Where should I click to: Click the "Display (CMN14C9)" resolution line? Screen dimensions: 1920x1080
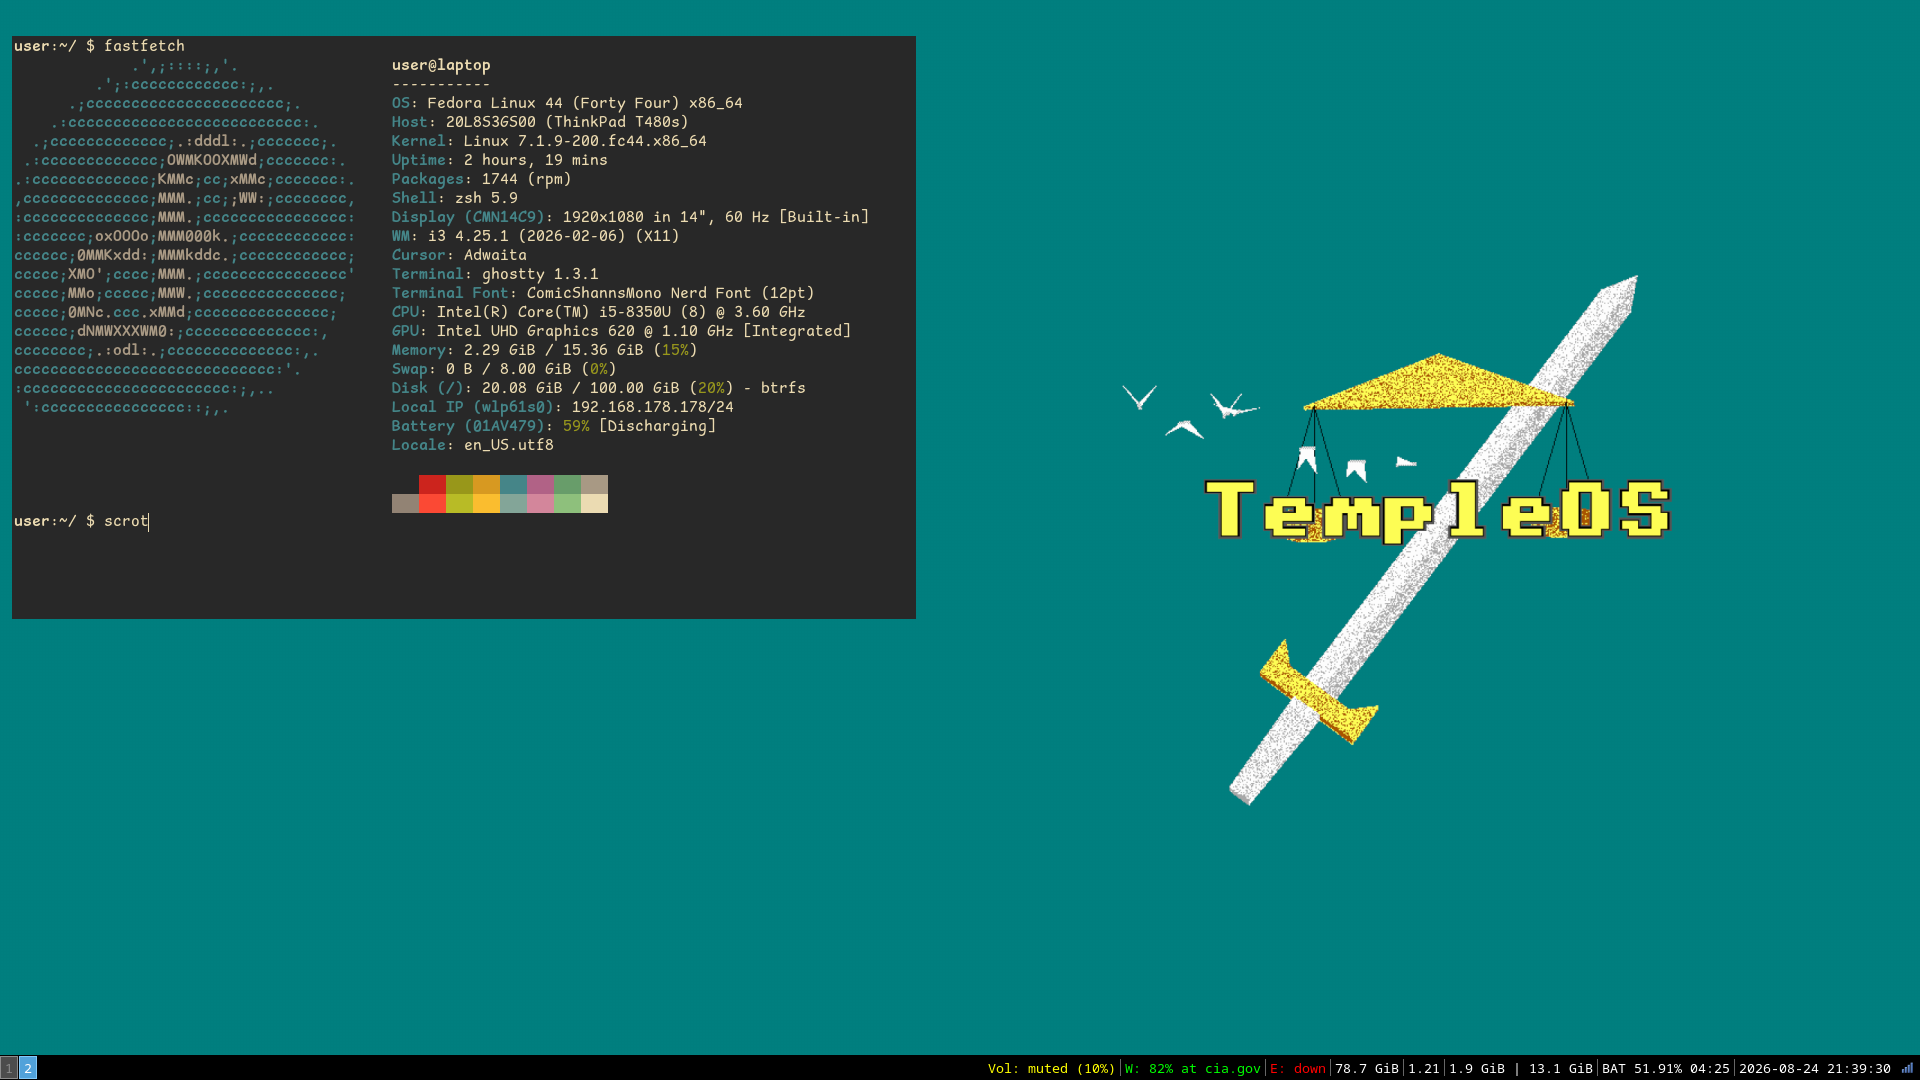click(631, 217)
